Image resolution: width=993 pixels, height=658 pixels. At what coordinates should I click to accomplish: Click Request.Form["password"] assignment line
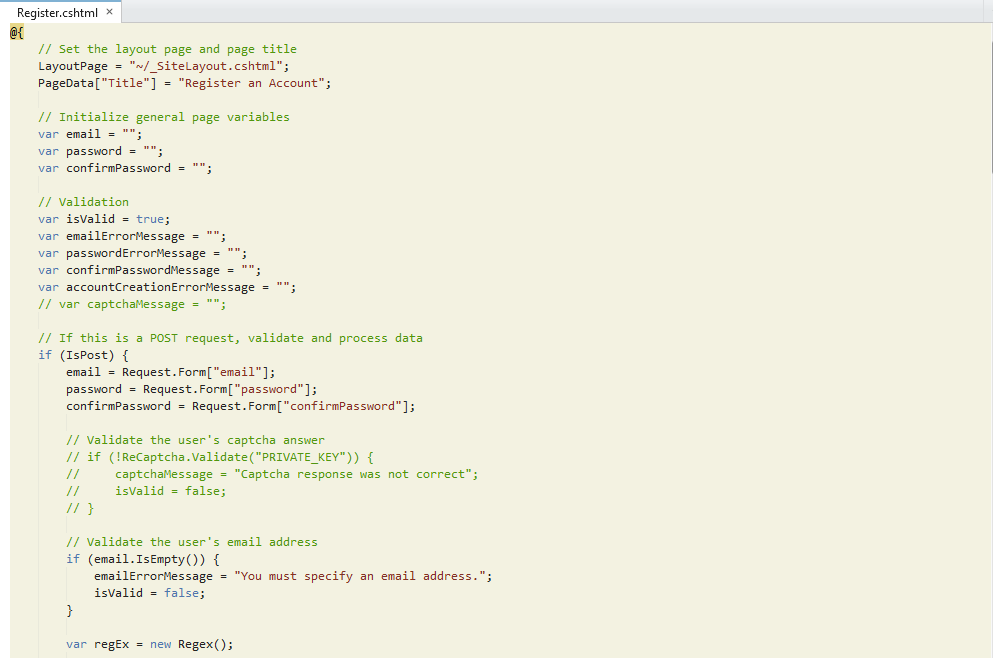(191, 389)
